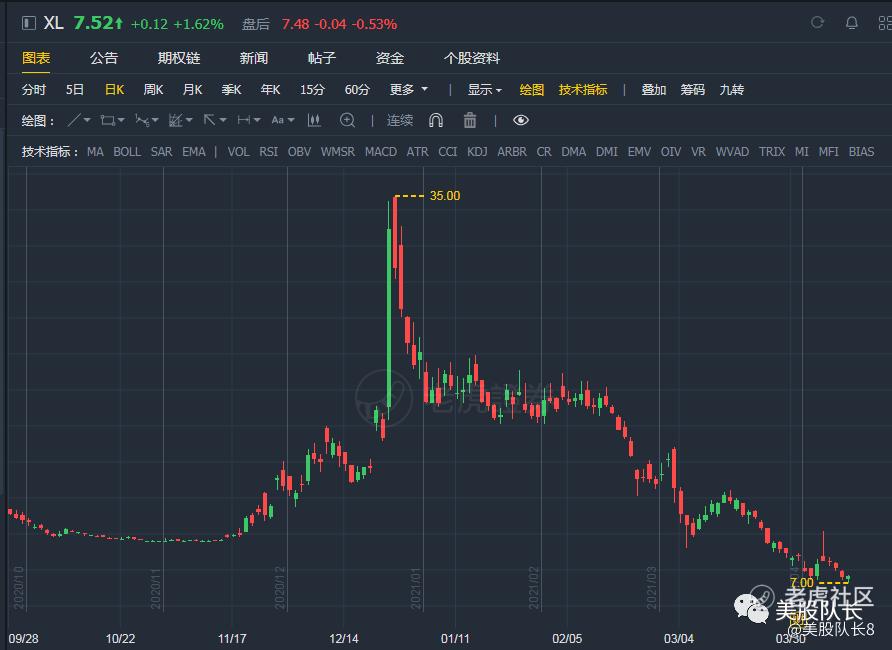Enable the RSI sub-indicator
Viewport: 892px width, 650px height.
coord(269,152)
